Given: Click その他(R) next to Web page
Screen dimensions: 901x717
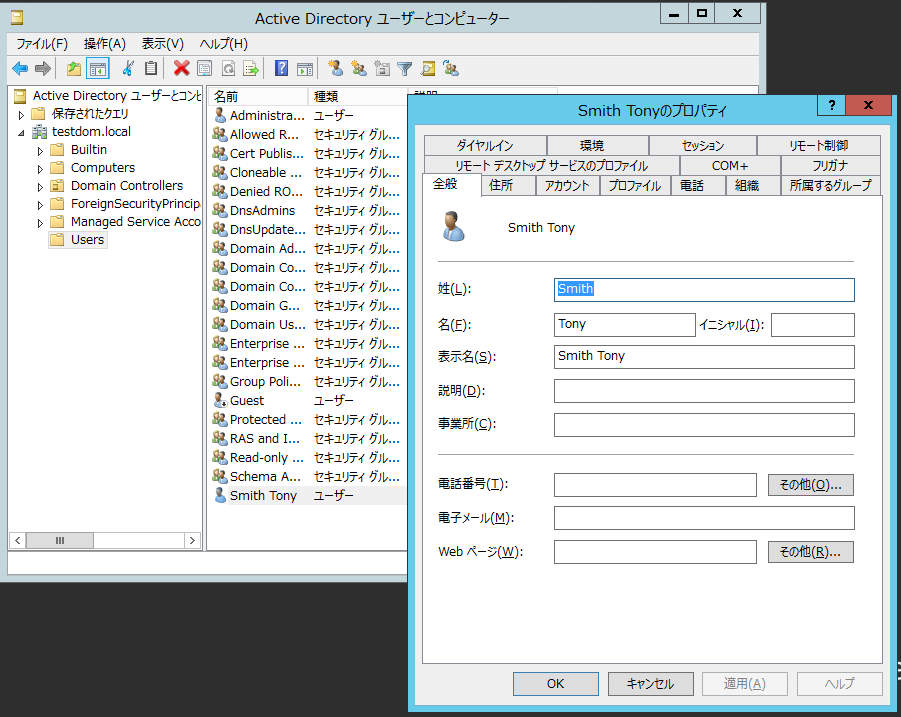Looking at the screenshot, I should 811,552.
